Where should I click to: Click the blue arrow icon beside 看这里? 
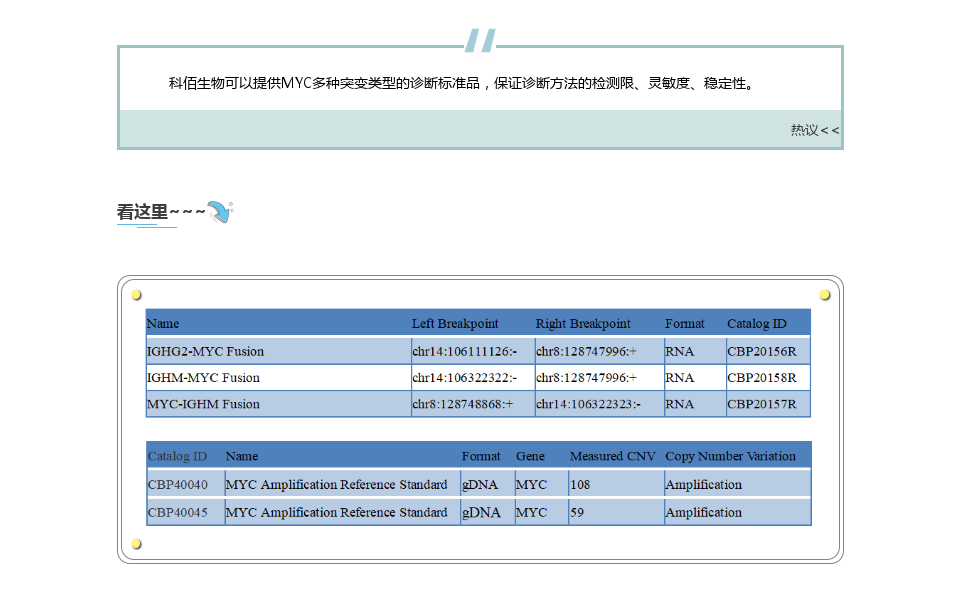[220, 212]
